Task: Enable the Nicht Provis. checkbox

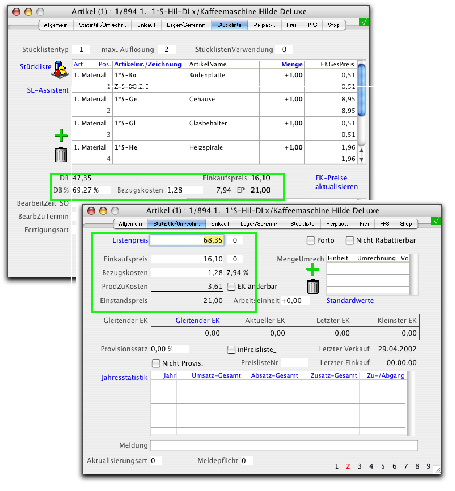Action: (x=156, y=363)
